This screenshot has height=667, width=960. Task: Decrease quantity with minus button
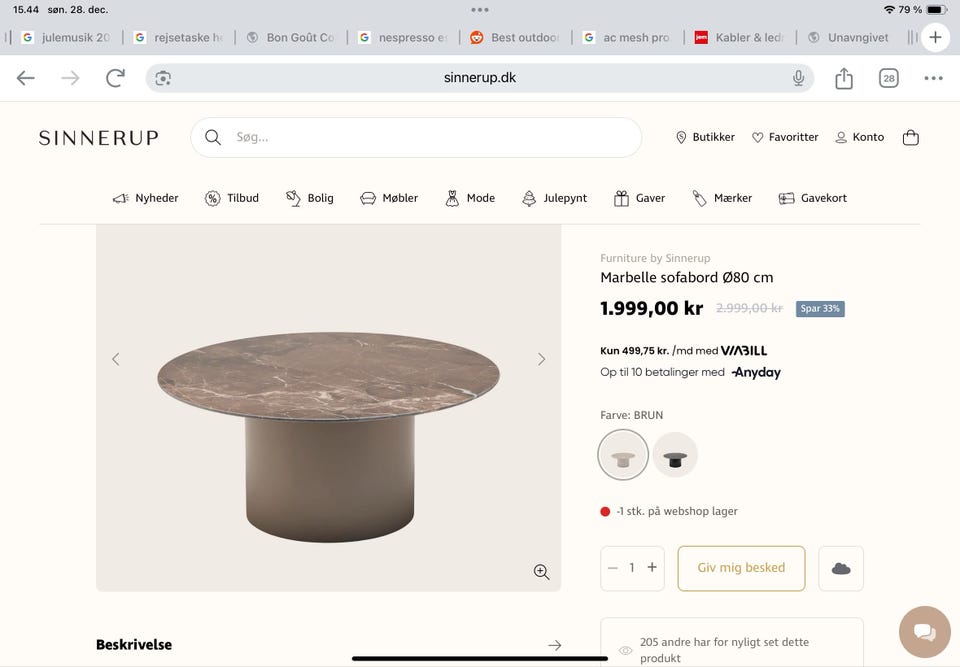click(613, 568)
